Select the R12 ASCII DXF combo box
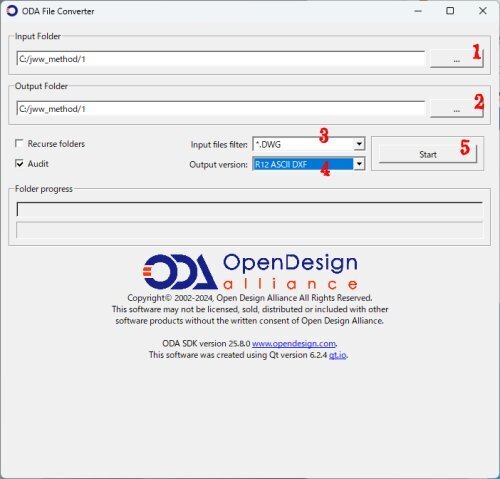This screenshot has height=479, width=500. pyautogui.click(x=309, y=164)
